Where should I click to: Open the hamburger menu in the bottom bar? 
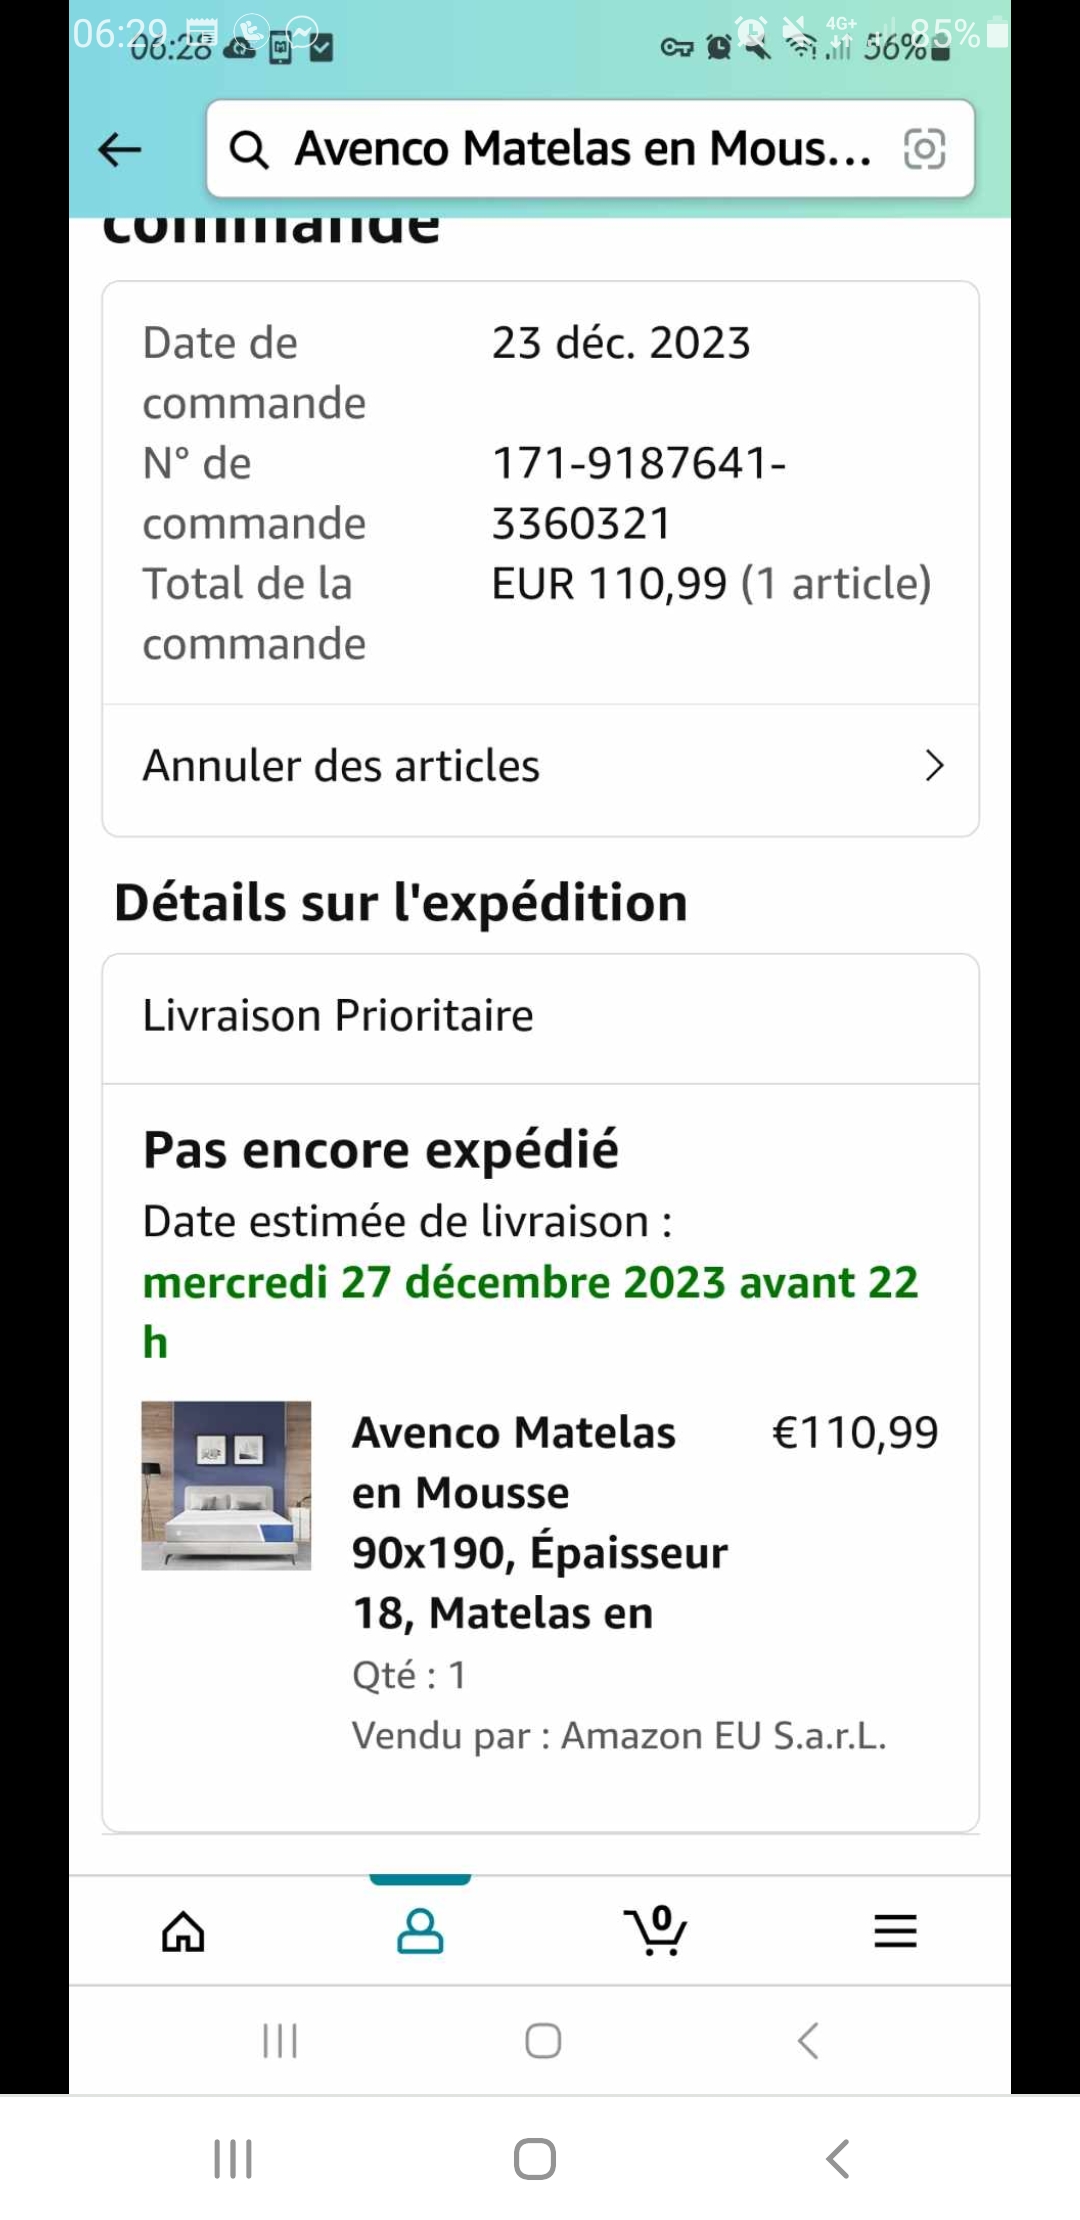(x=895, y=1931)
